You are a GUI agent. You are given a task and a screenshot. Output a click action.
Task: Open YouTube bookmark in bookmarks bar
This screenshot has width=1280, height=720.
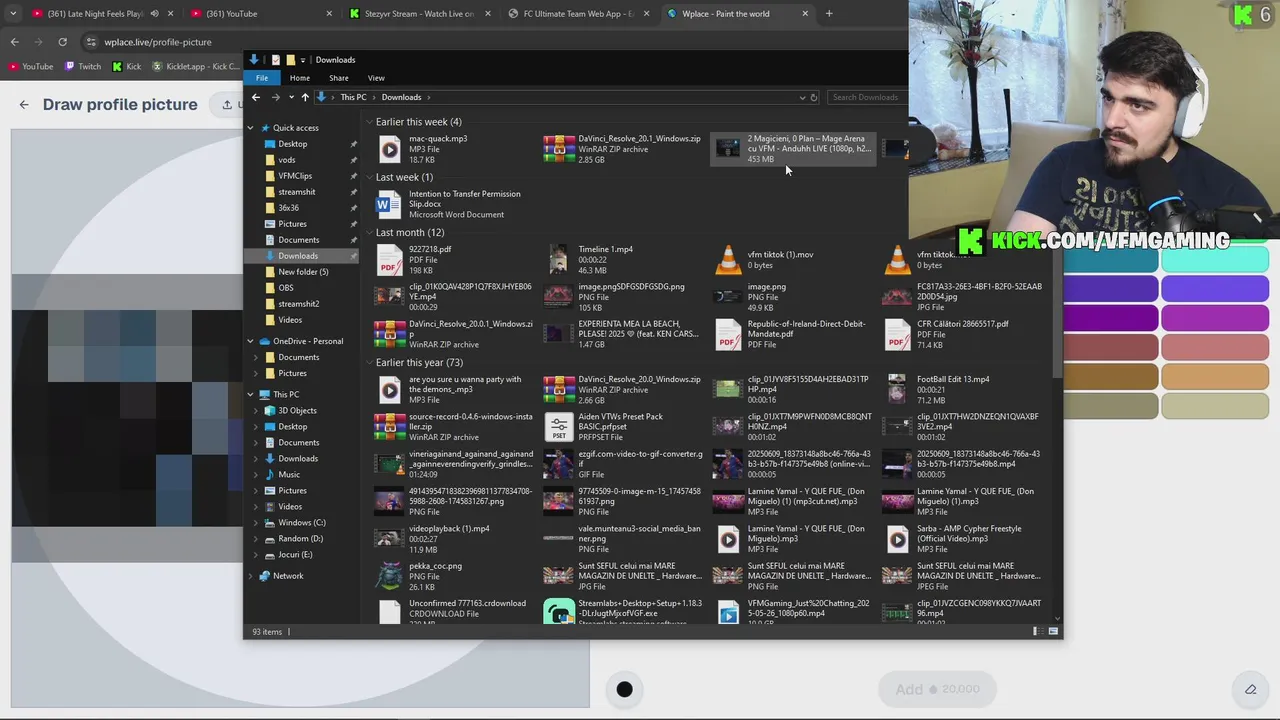click(30, 66)
